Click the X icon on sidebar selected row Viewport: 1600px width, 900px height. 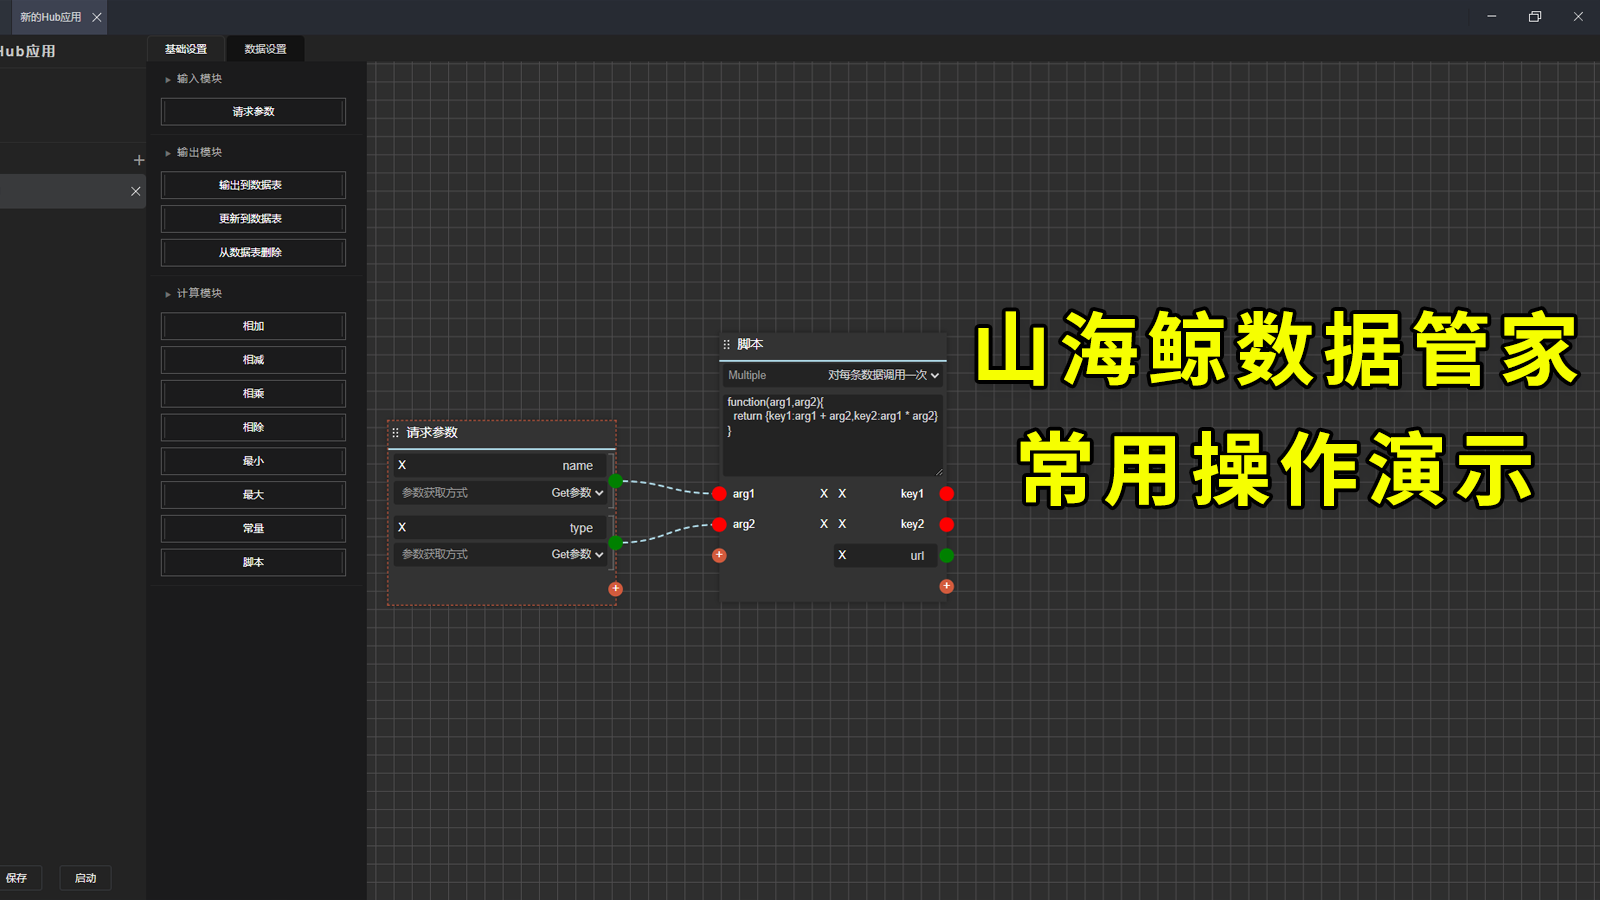[x=136, y=191]
